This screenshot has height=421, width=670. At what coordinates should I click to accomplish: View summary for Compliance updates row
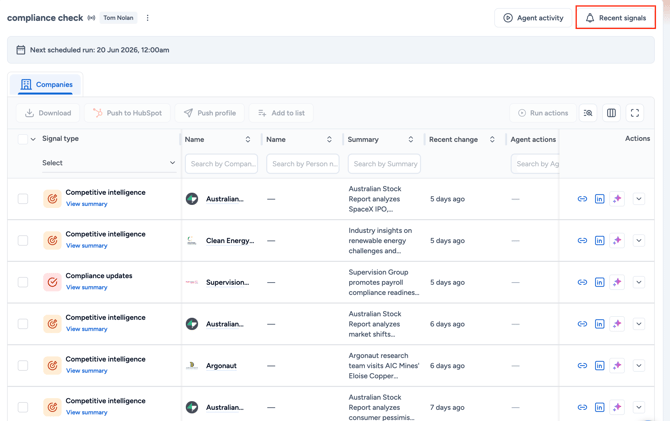click(x=87, y=287)
